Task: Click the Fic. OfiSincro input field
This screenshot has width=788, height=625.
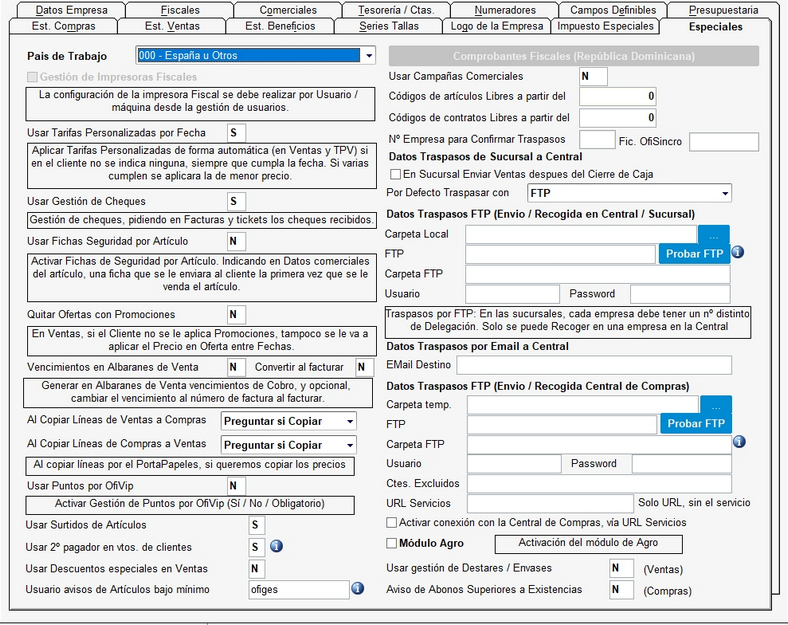Action: click(724, 142)
